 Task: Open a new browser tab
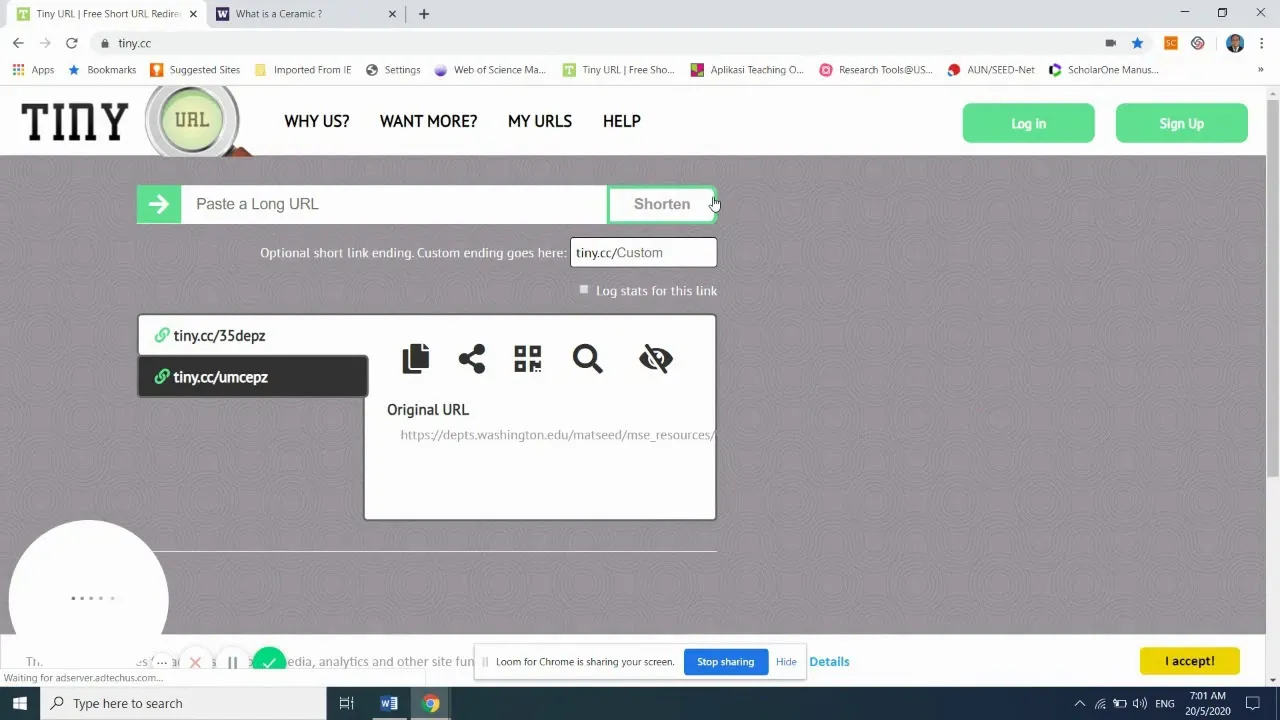tap(424, 14)
